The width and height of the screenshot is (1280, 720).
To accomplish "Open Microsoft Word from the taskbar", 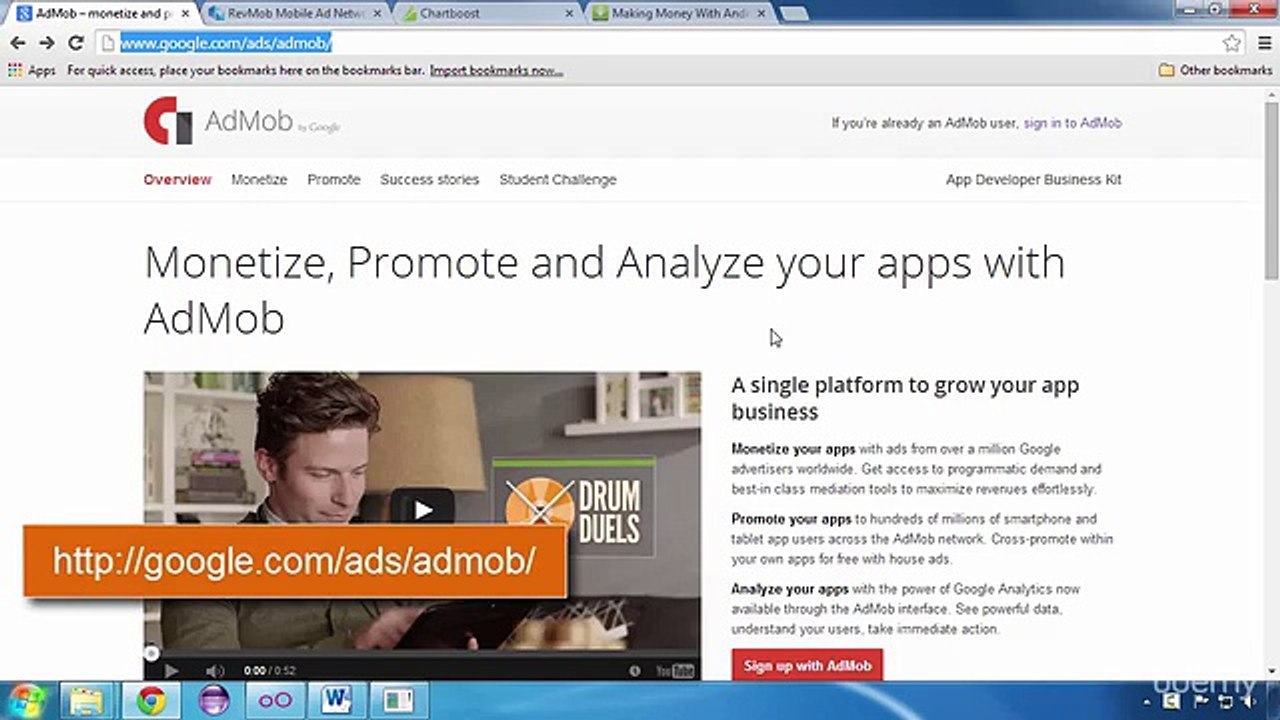I will tap(337, 701).
